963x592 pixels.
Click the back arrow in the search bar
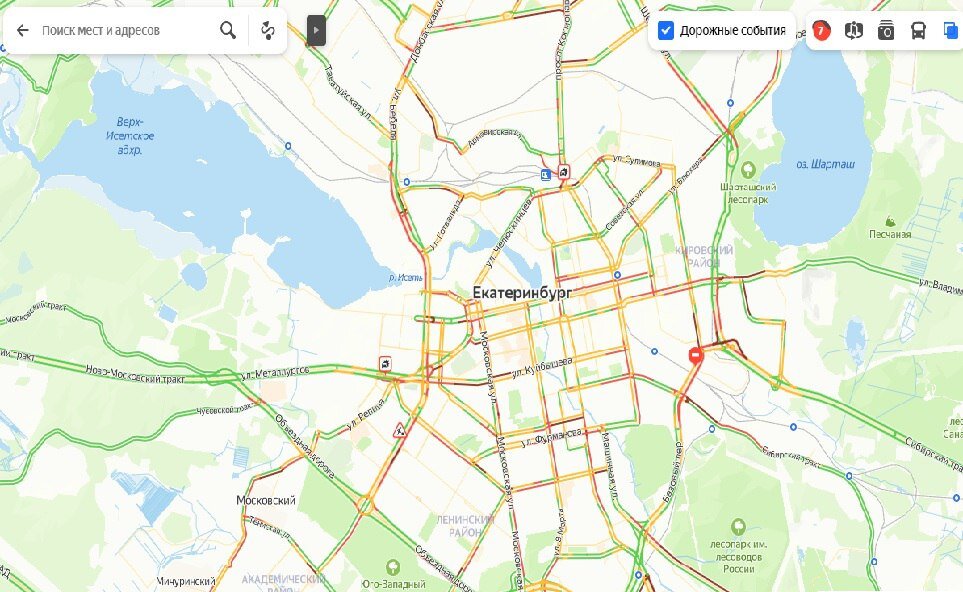pos(23,30)
